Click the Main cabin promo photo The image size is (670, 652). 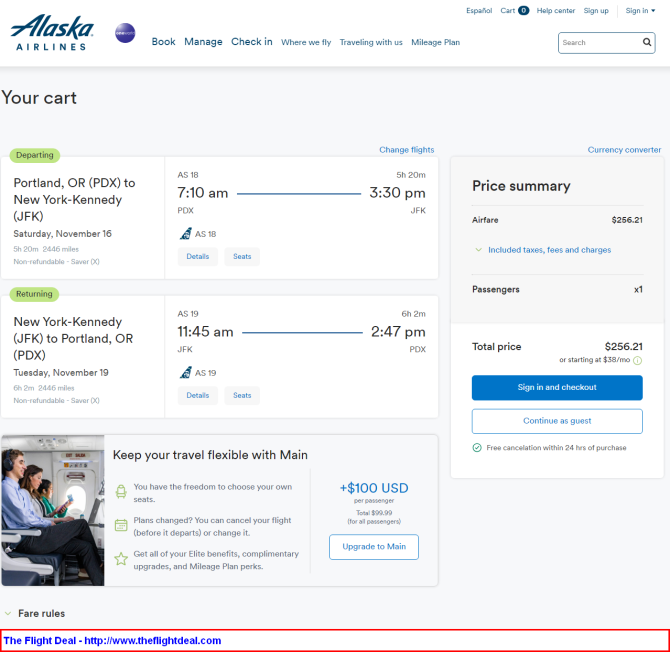point(53,510)
